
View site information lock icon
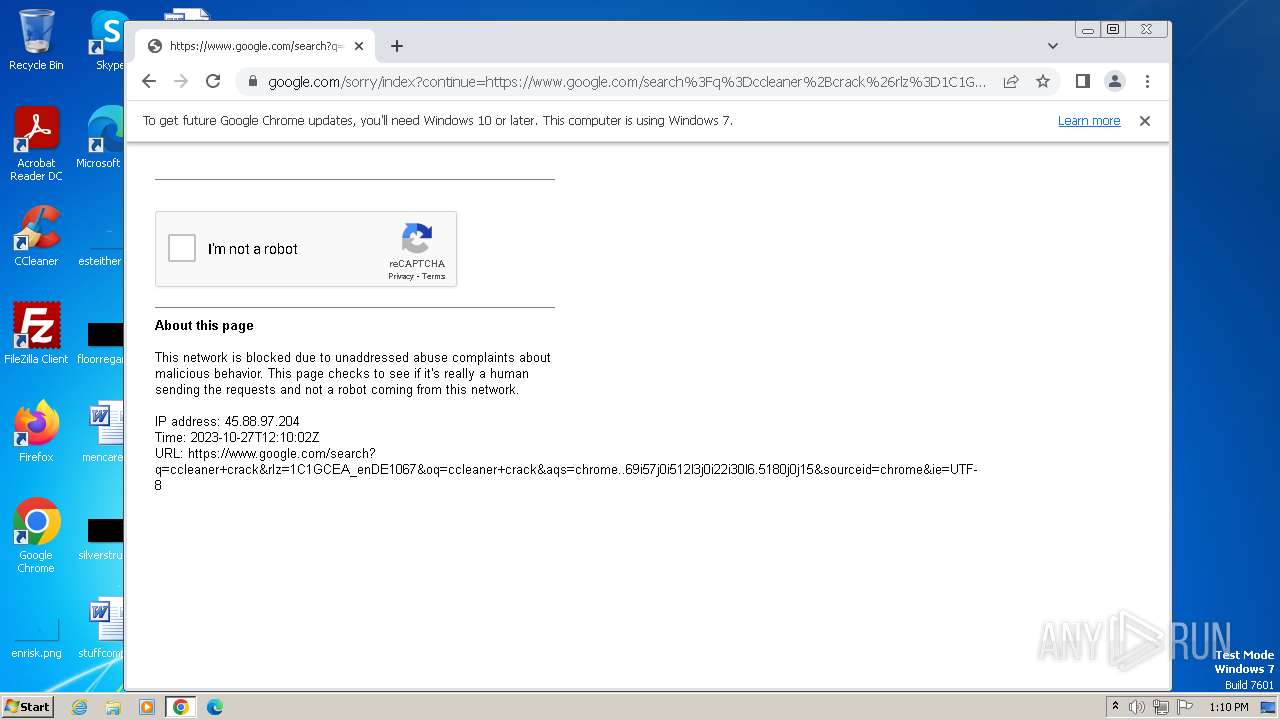click(253, 81)
